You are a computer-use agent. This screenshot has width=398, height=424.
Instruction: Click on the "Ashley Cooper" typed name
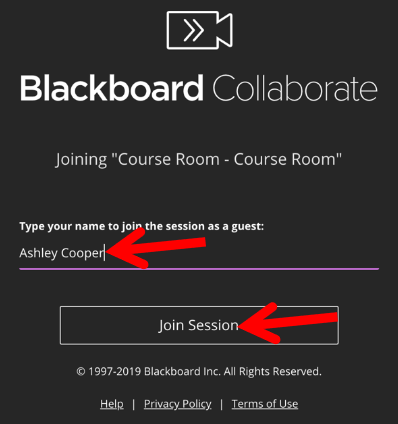62,253
